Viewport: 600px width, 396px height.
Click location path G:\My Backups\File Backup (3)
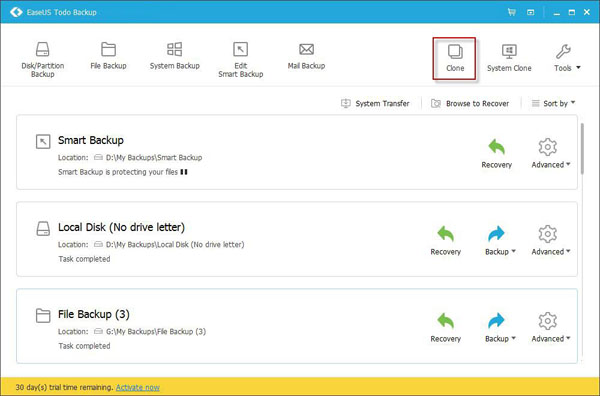[x=156, y=331]
